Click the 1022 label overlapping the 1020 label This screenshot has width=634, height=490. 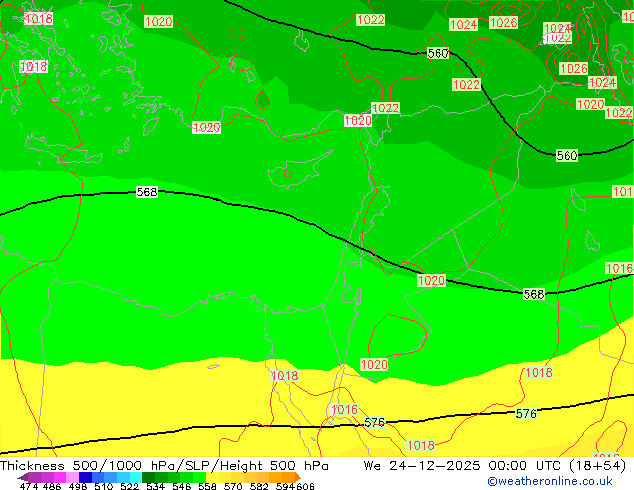click(x=385, y=108)
